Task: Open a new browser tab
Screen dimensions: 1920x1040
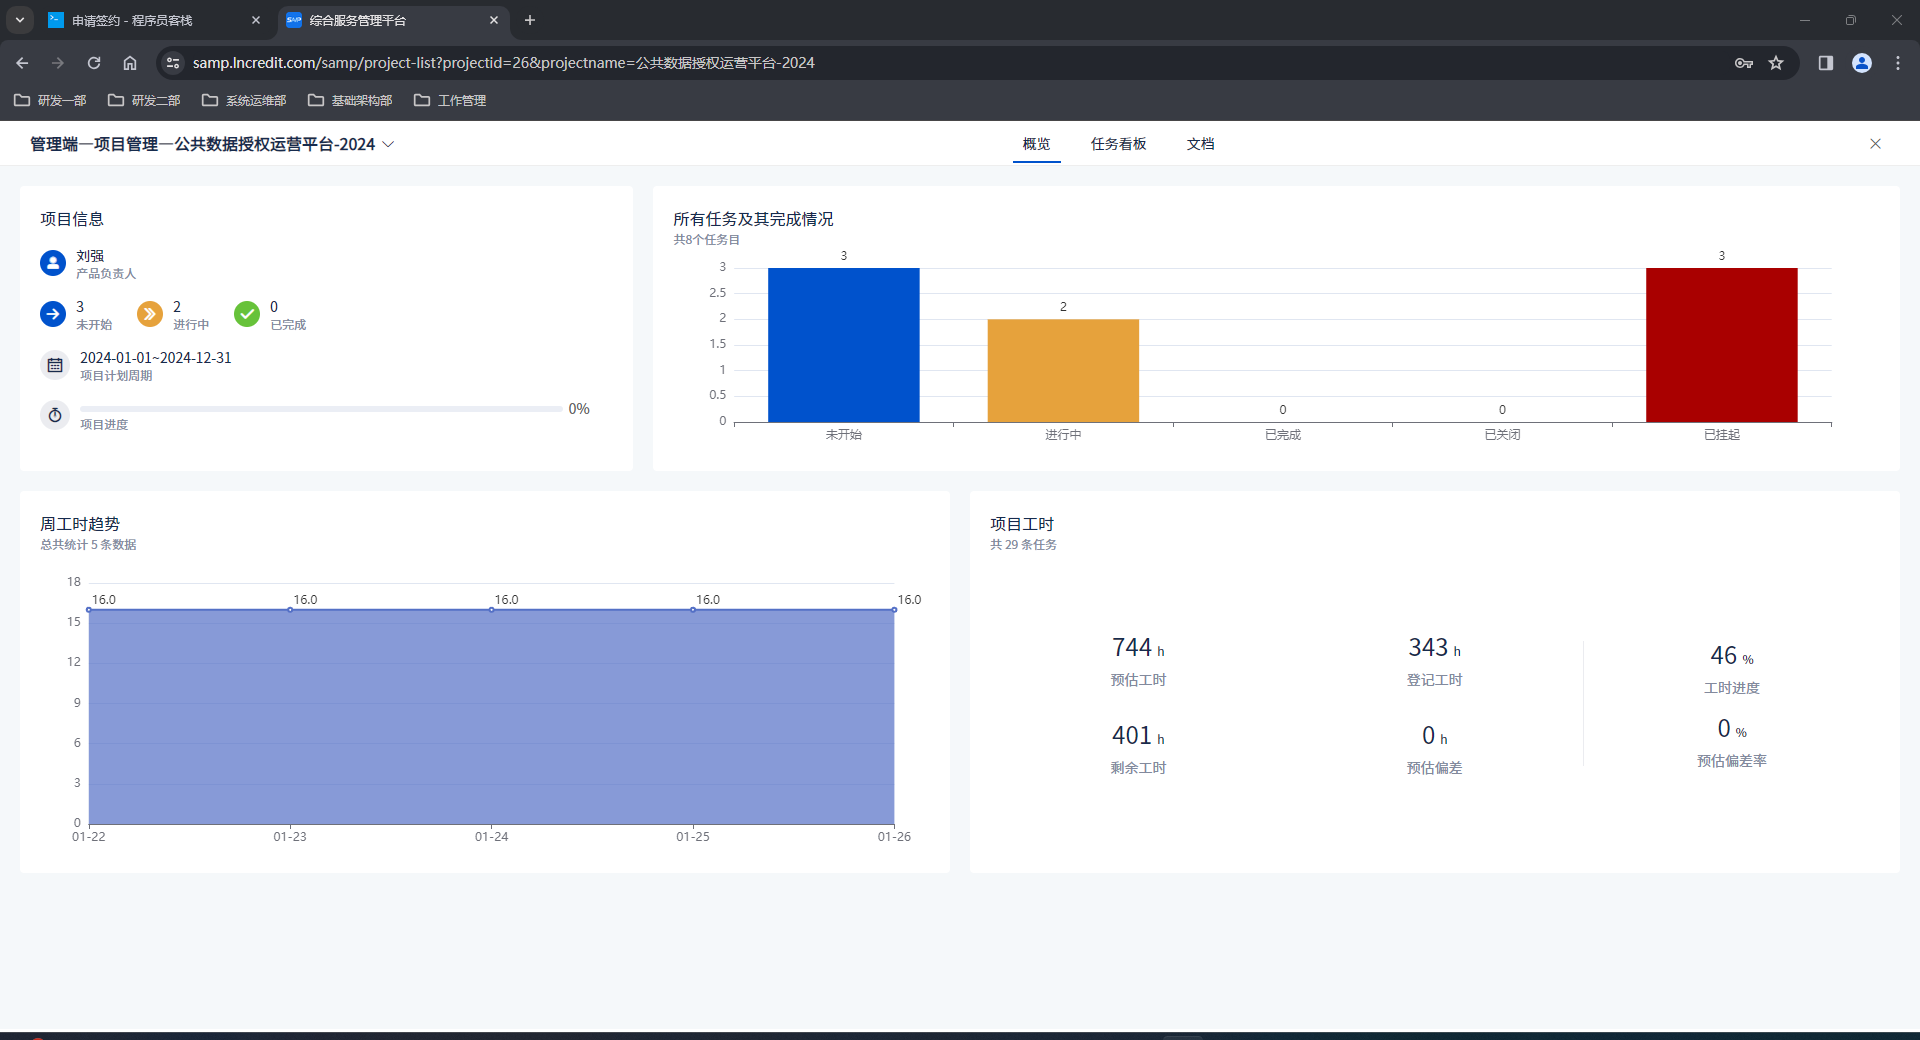Action: pos(530,20)
